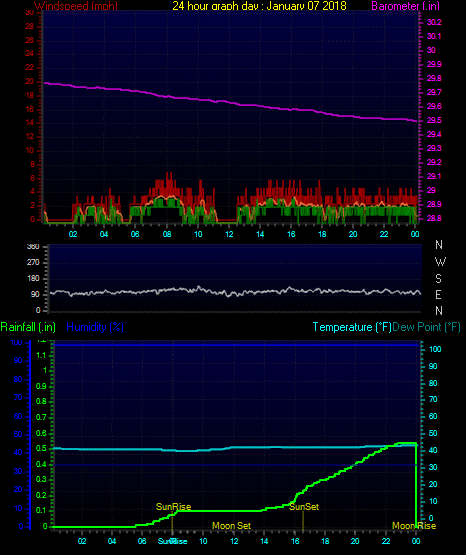Image resolution: width=466 pixels, height=555 pixels.
Task: Click the E compass direction label
Action: (x=438, y=294)
